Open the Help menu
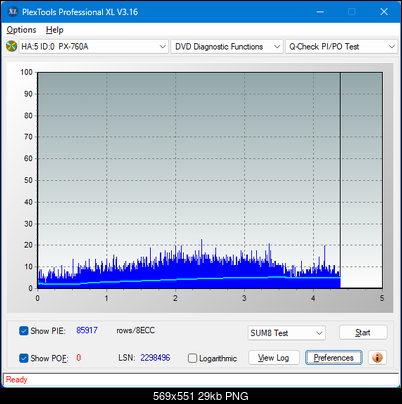 coord(55,30)
